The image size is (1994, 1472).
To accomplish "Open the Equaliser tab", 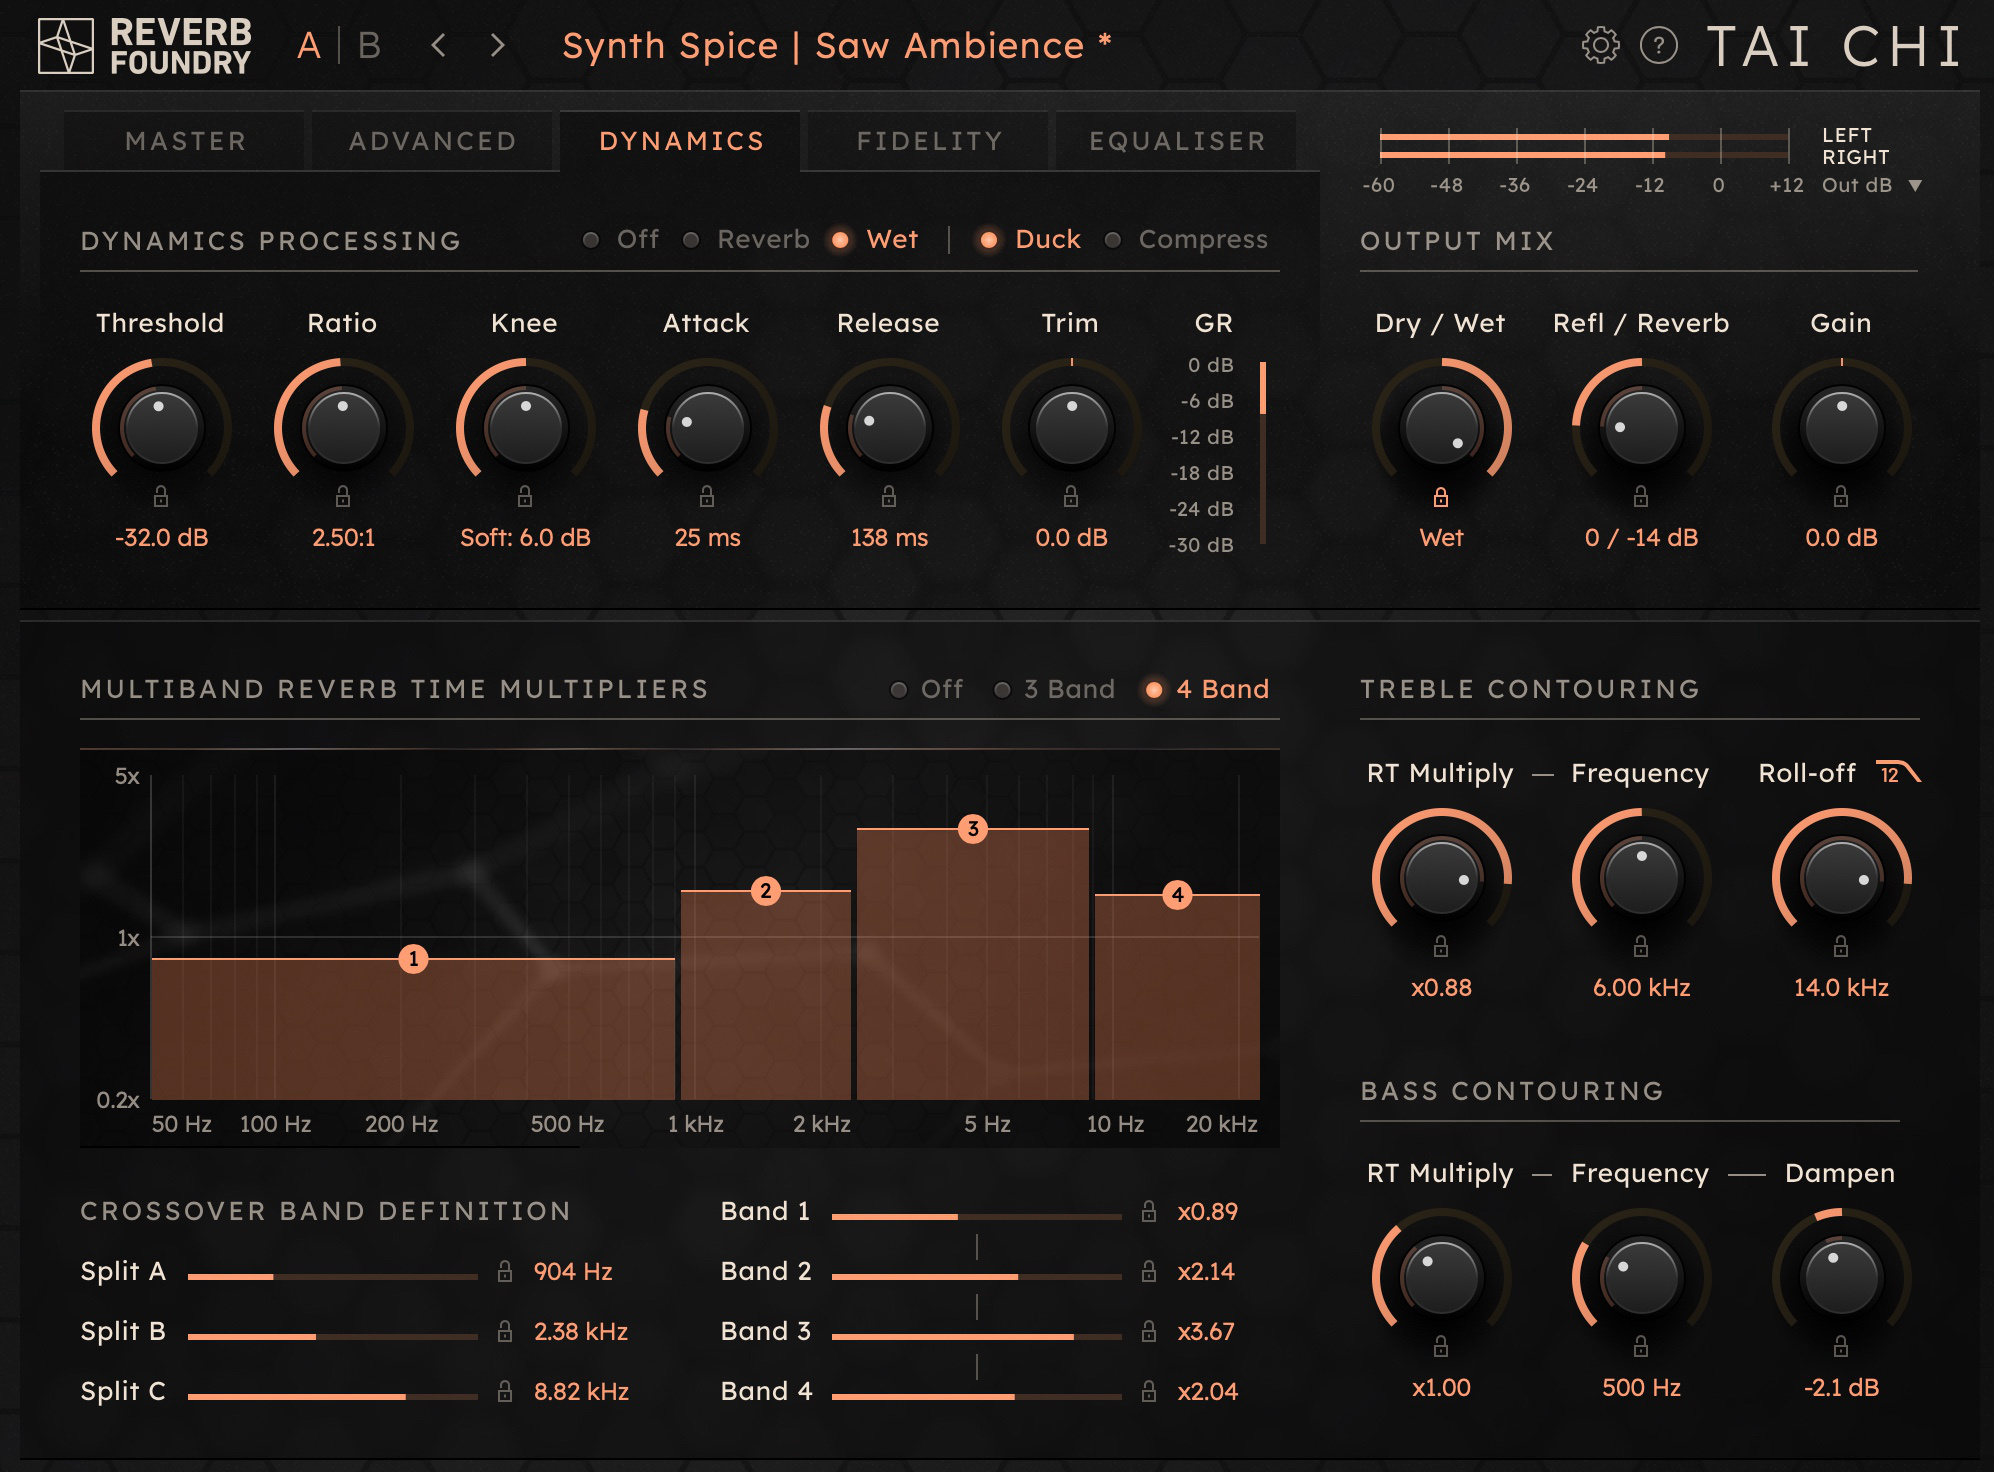I will coord(1177,141).
